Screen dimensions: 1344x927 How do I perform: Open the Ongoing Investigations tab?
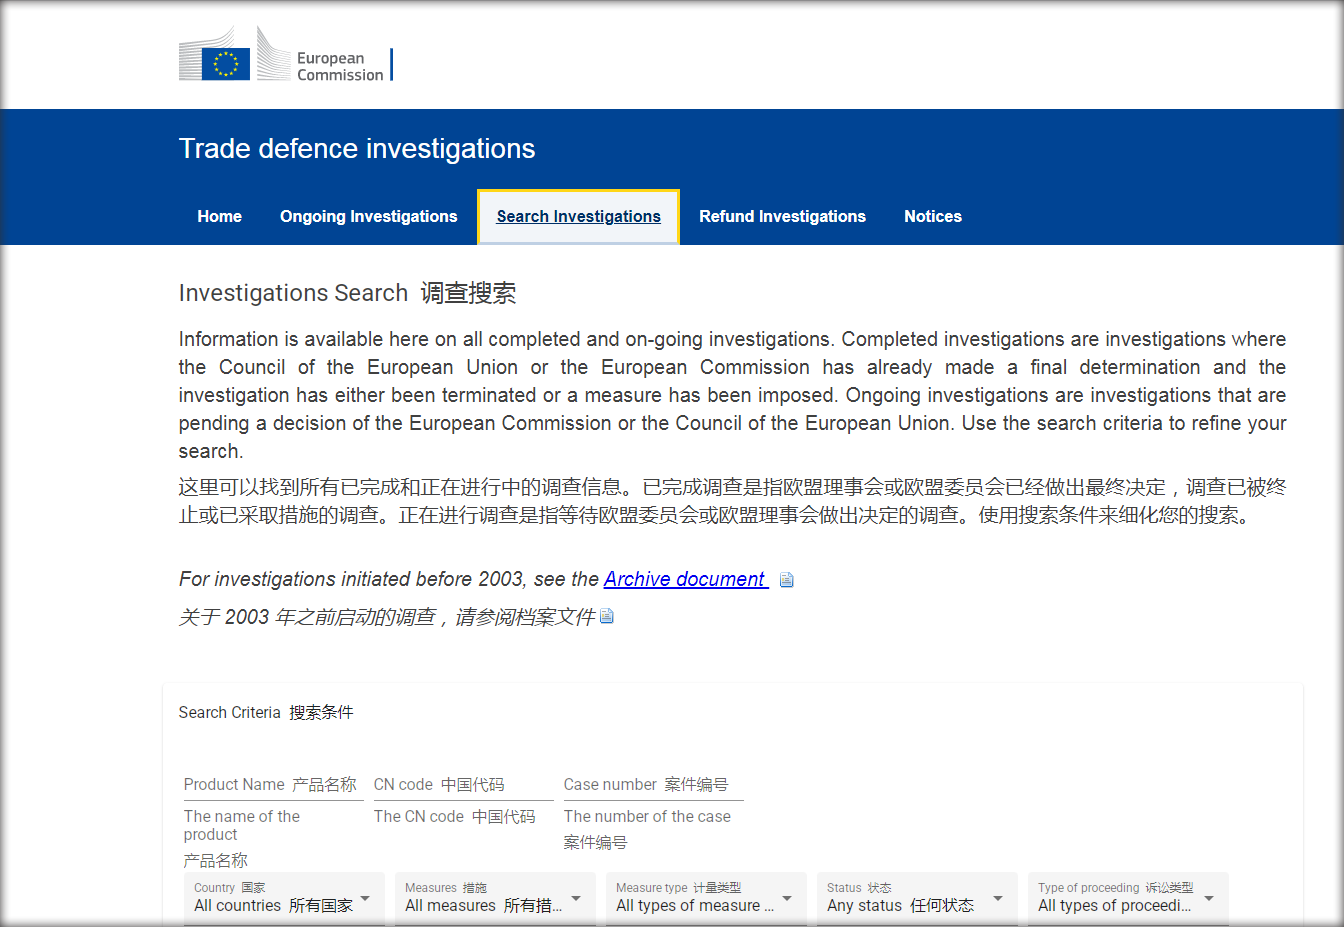click(x=369, y=216)
